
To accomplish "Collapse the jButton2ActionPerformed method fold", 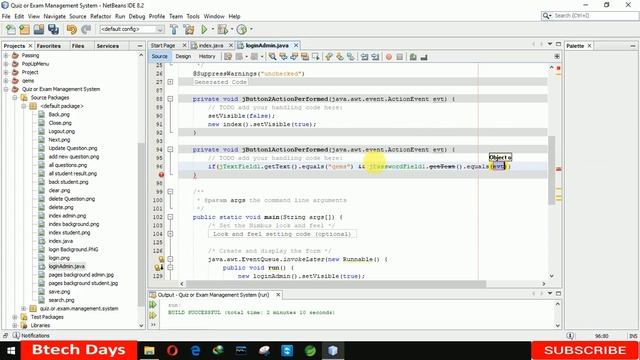I will (170, 99).
